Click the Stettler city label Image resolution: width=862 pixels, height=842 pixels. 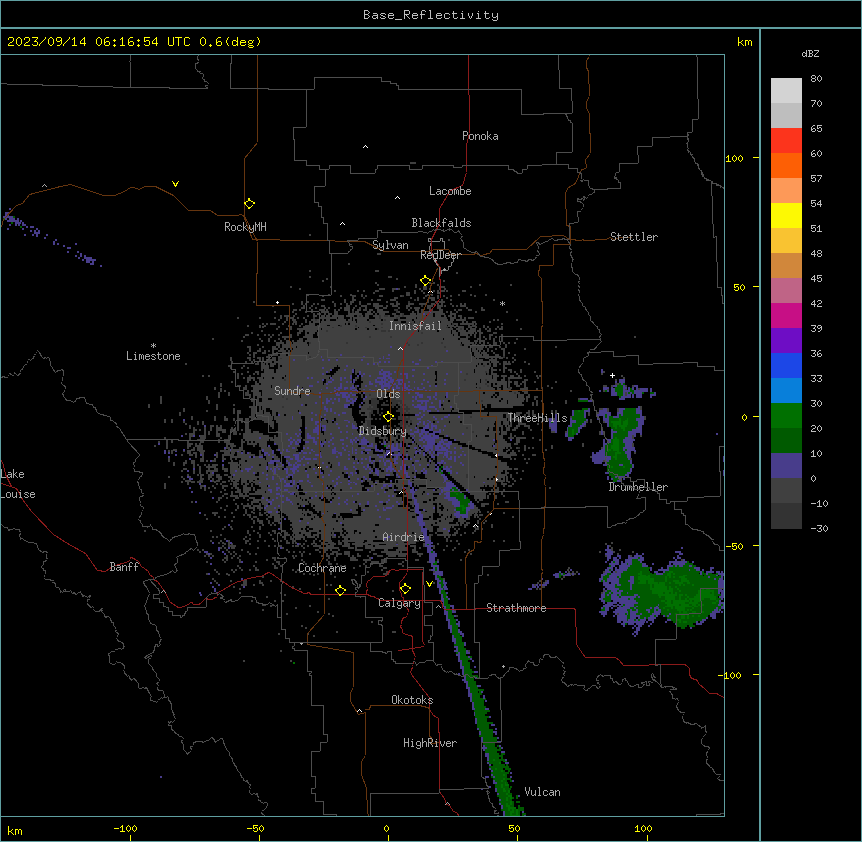(x=634, y=237)
